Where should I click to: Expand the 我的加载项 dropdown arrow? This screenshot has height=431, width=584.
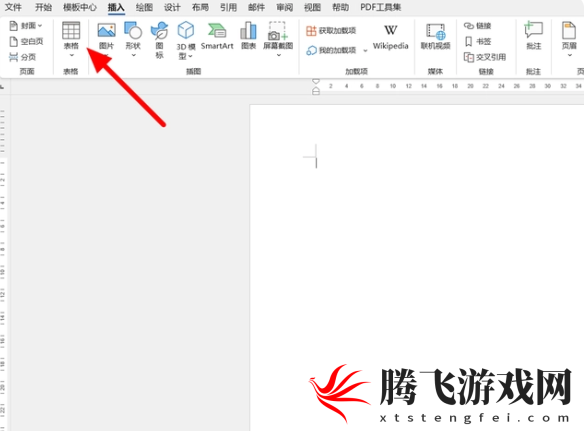click(365, 50)
